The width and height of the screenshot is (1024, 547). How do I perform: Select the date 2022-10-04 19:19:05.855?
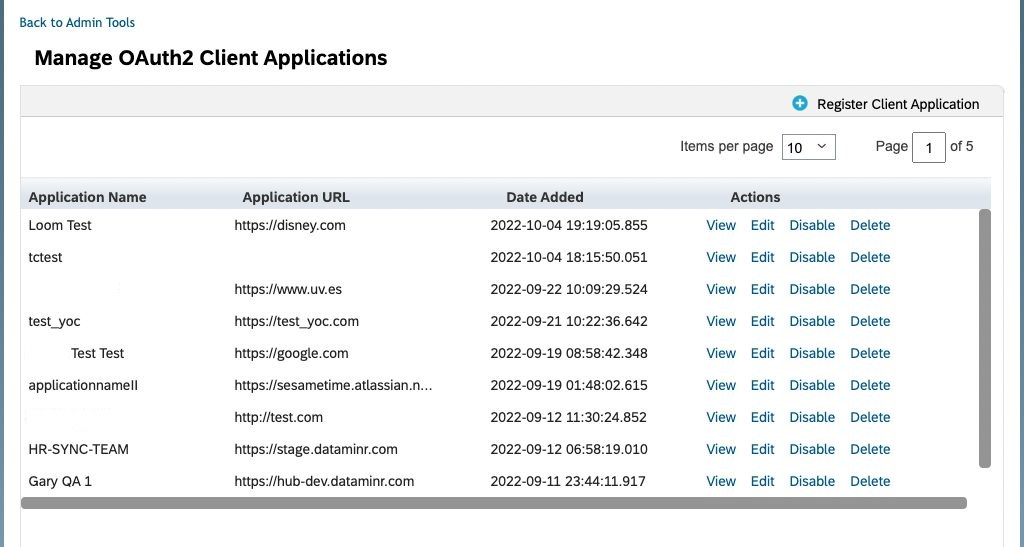click(569, 225)
